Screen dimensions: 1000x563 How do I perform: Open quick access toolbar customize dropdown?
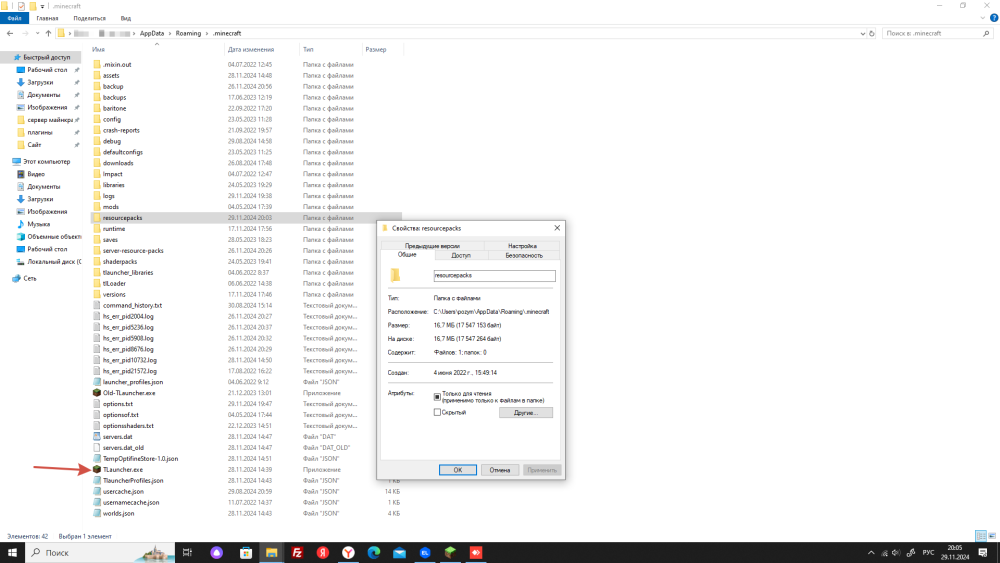pos(43,6)
